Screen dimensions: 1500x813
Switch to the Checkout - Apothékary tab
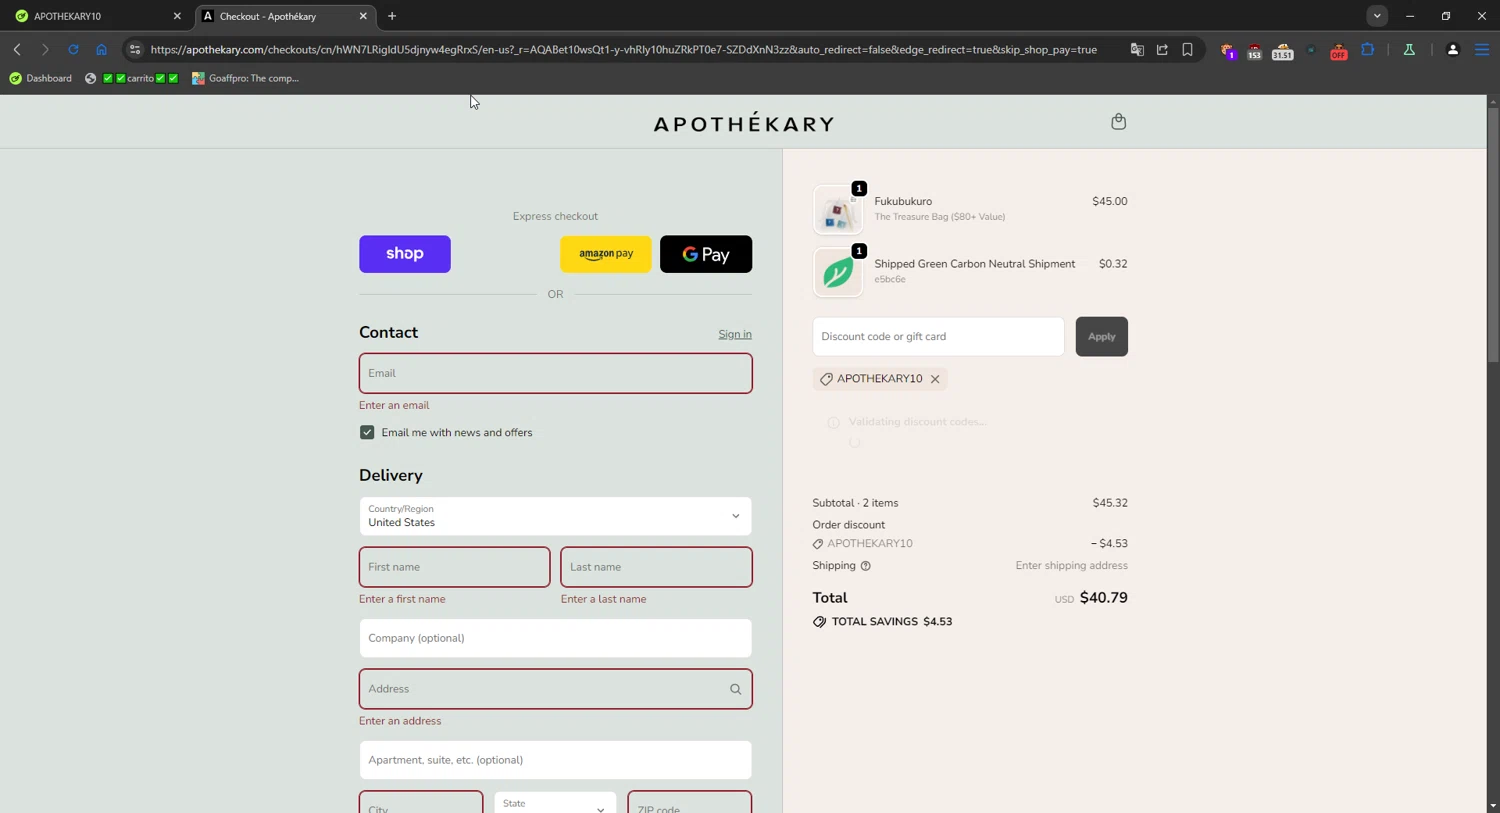click(x=286, y=16)
